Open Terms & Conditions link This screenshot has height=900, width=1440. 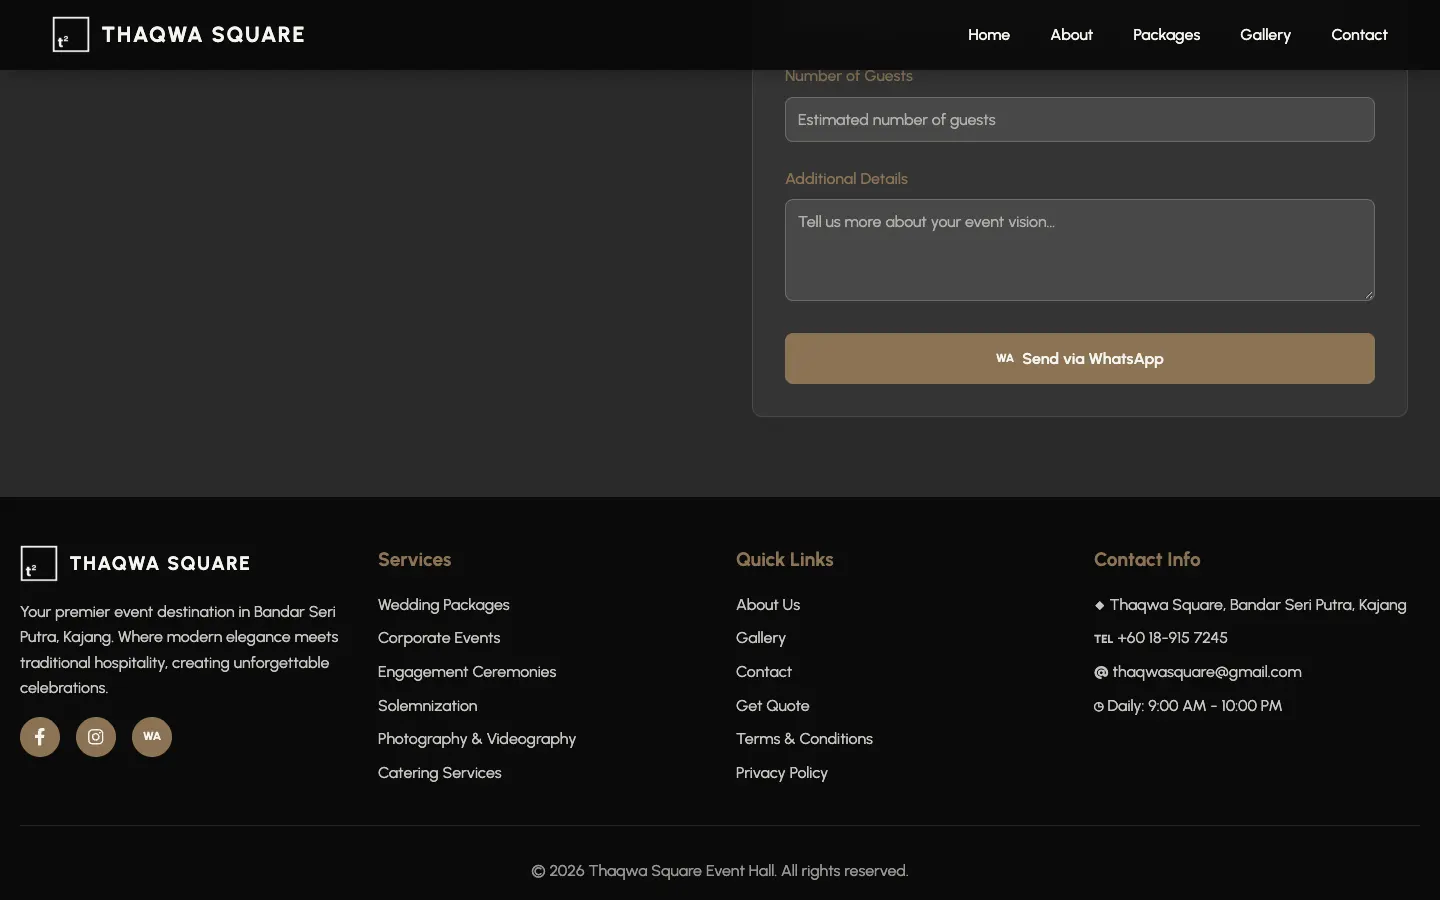[x=804, y=739]
